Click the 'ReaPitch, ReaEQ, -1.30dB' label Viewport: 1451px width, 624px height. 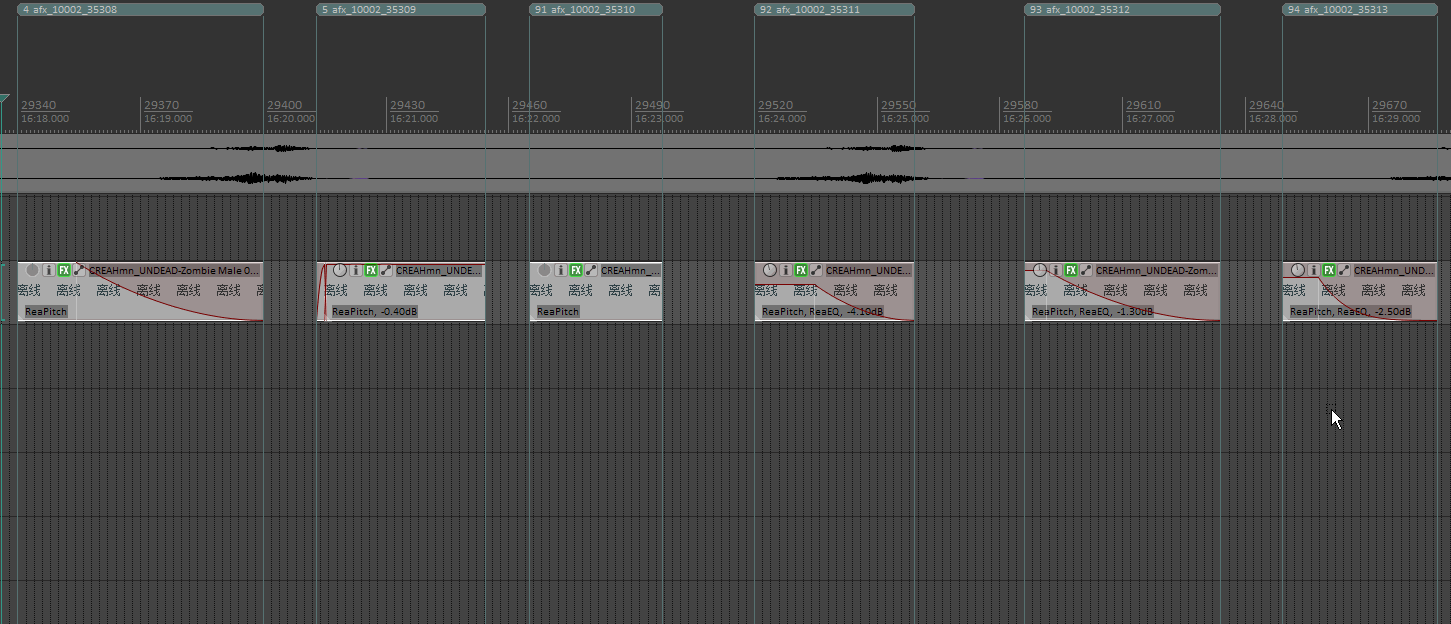tap(1092, 312)
